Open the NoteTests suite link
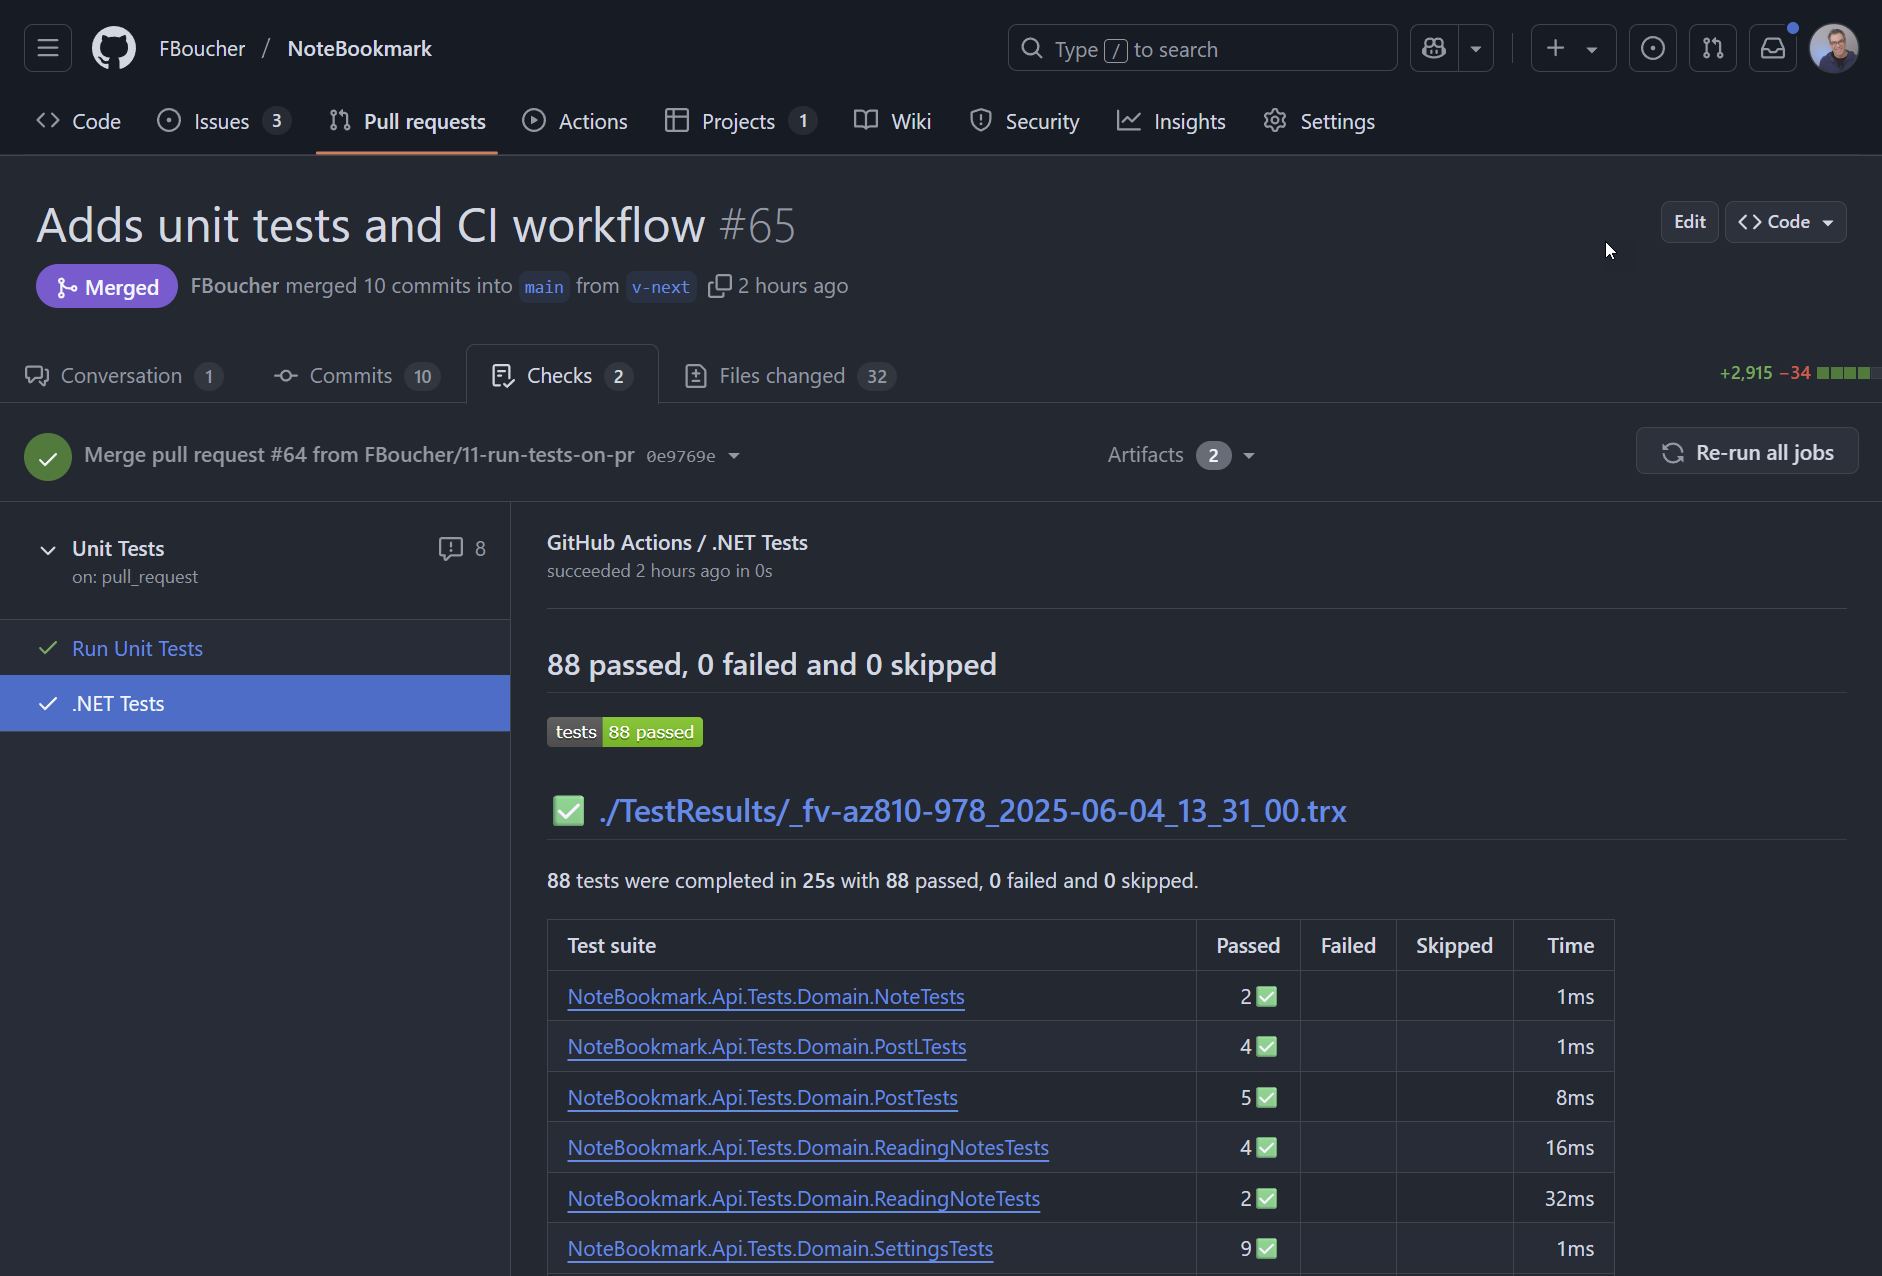The height and width of the screenshot is (1276, 1882). click(766, 996)
